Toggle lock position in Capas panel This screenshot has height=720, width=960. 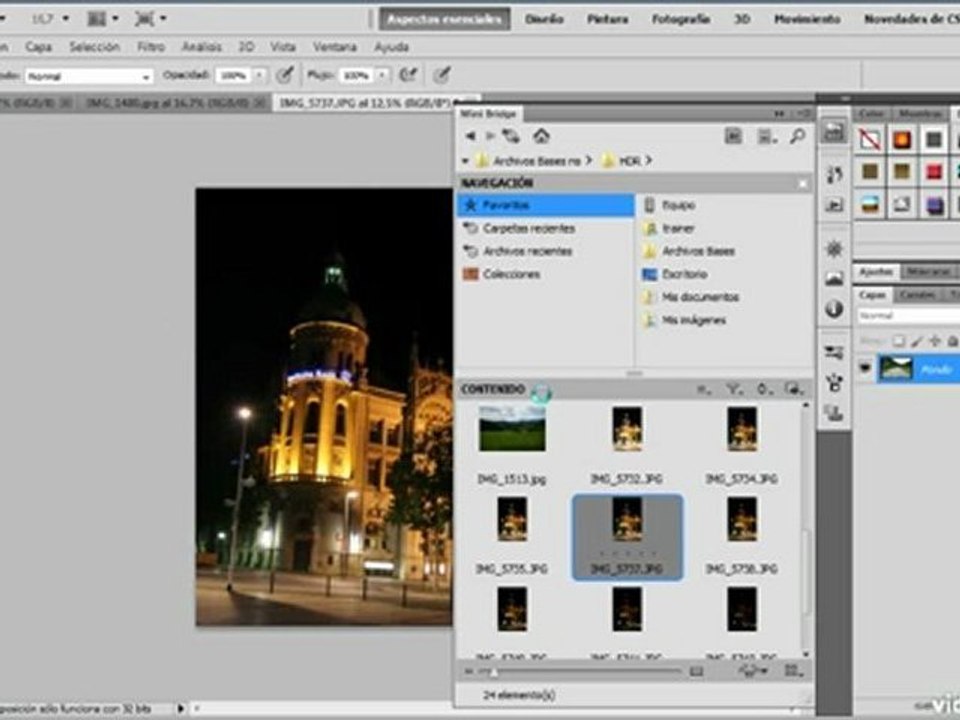934,341
